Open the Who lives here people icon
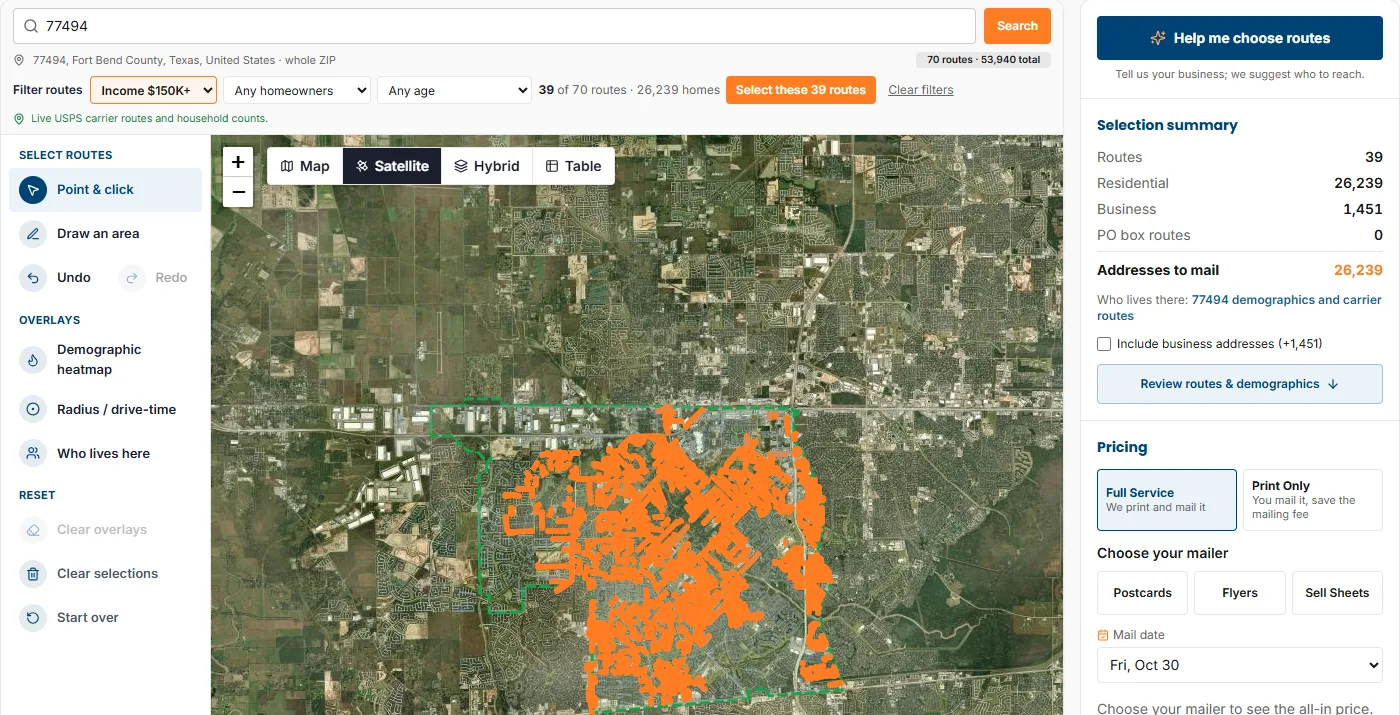 (33, 454)
